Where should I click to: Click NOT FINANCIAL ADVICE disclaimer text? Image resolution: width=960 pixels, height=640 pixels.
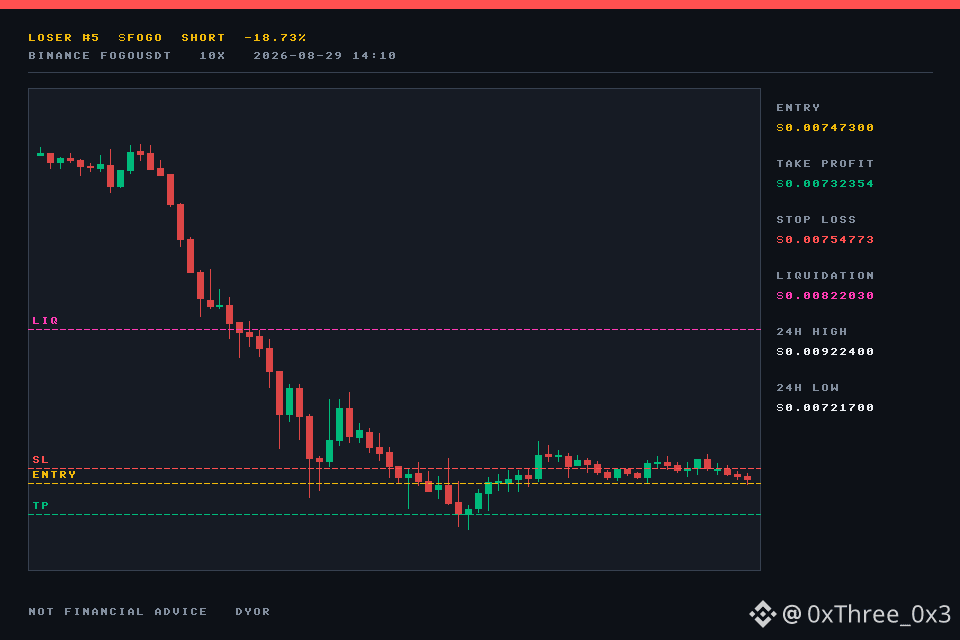[118, 612]
